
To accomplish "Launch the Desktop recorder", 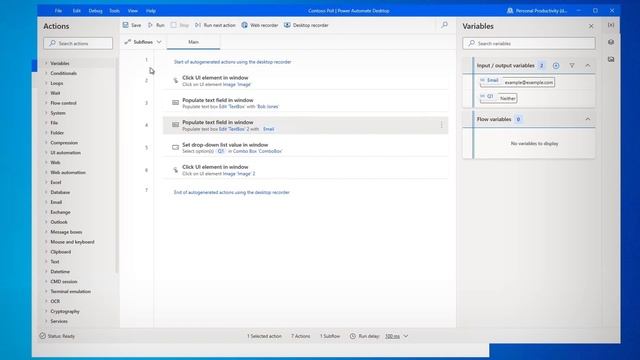I will click(x=306, y=25).
